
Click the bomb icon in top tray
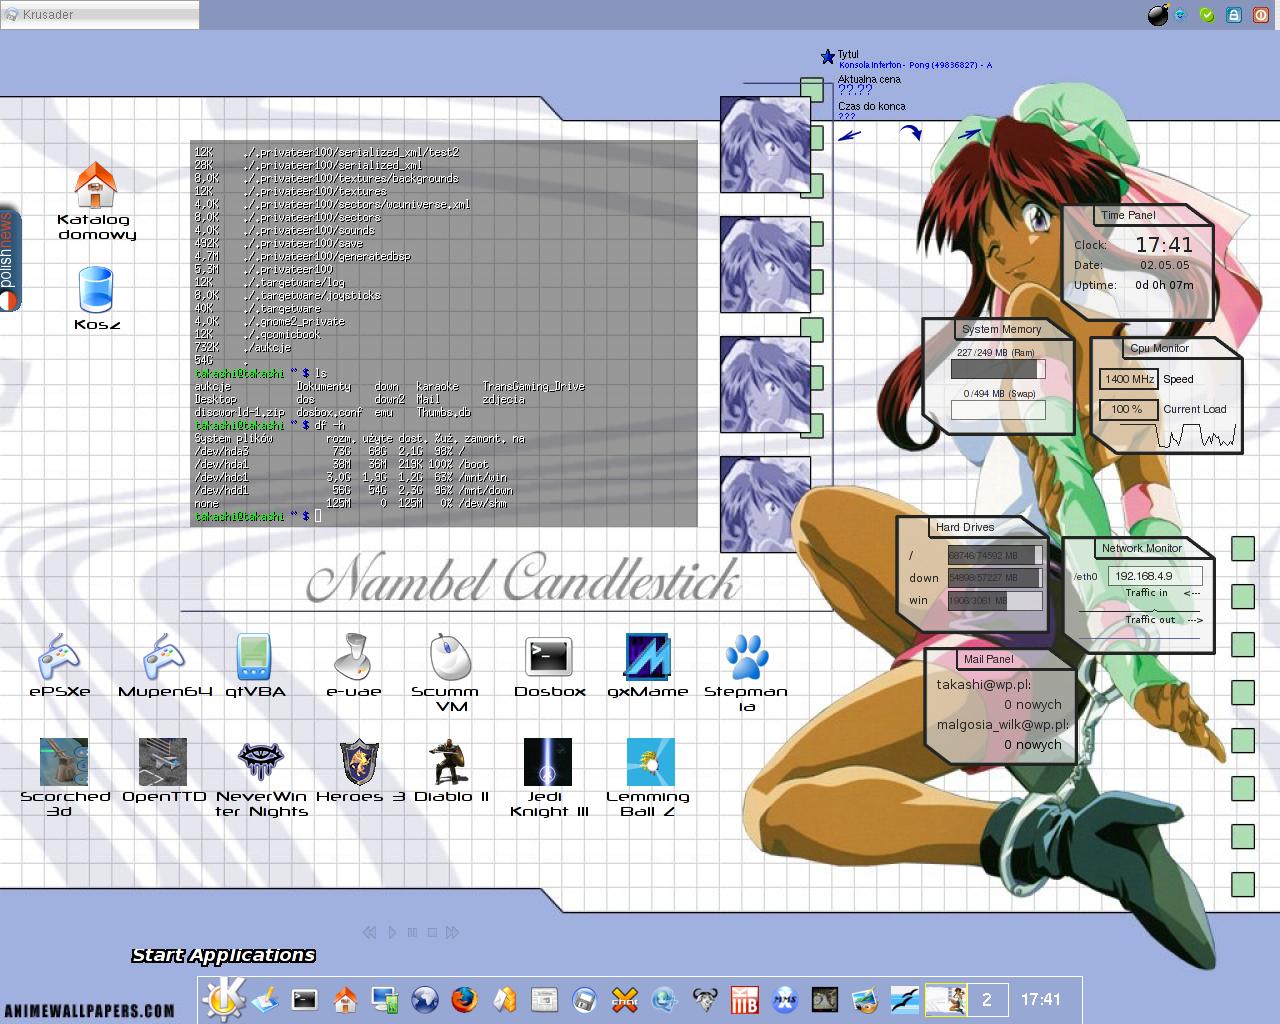click(1158, 14)
